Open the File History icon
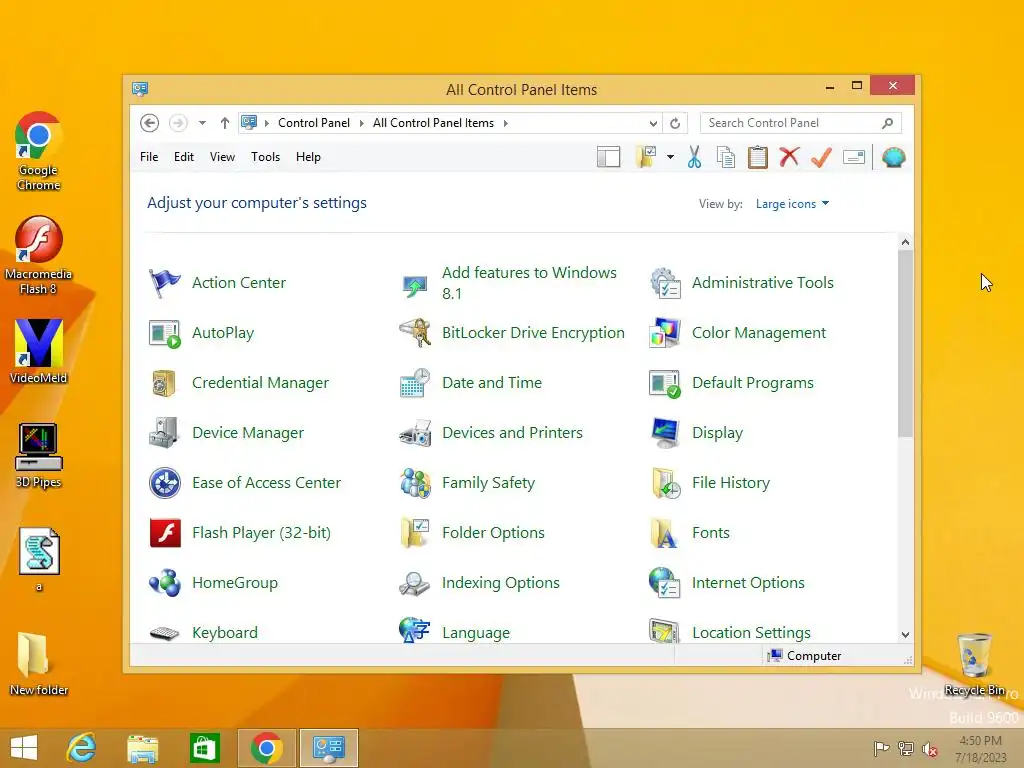Image resolution: width=1024 pixels, height=768 pixels. point(665,483)
